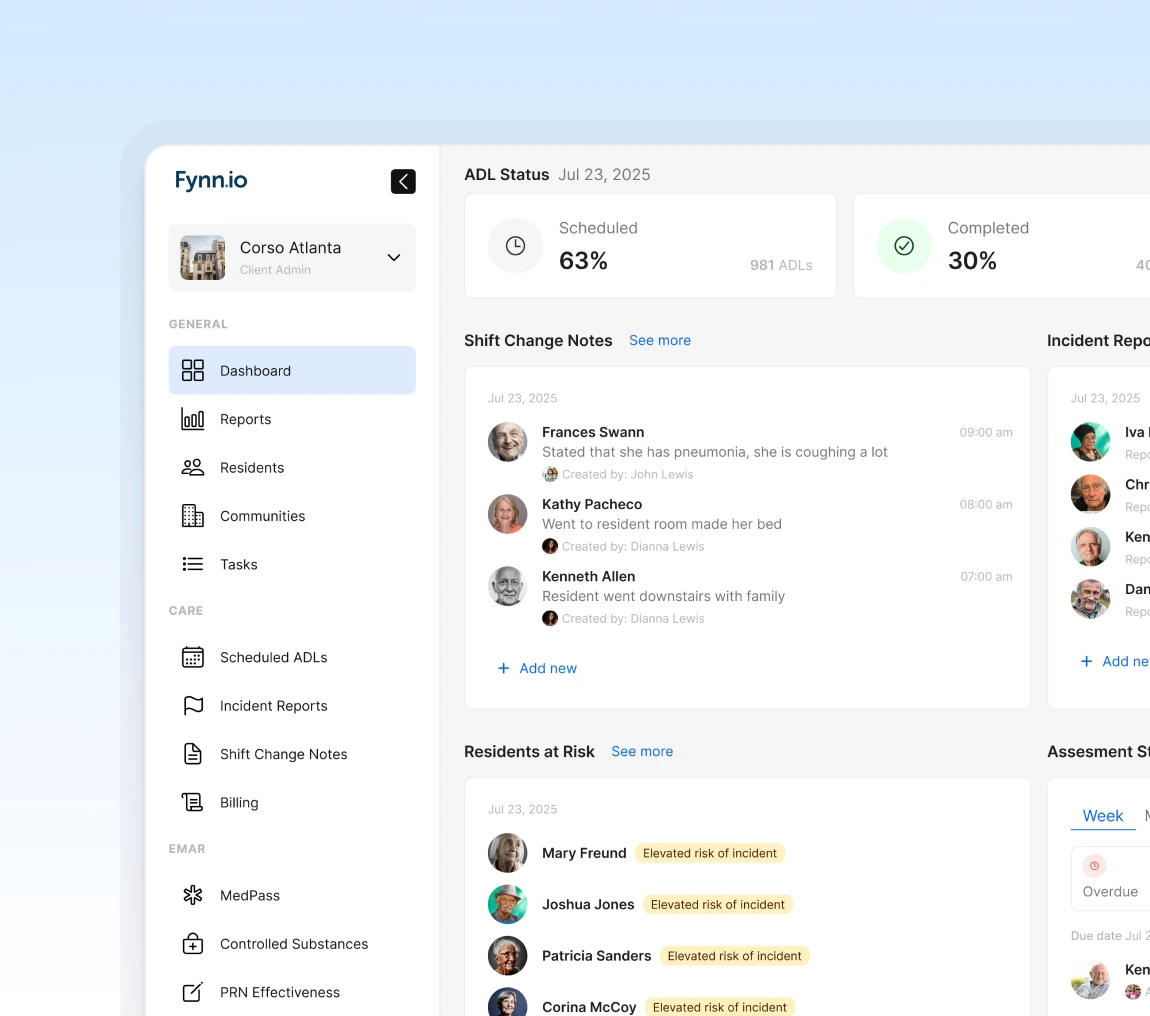
Task: Click the Scheduled ADLs calendar icon
Action: point(193,657)
